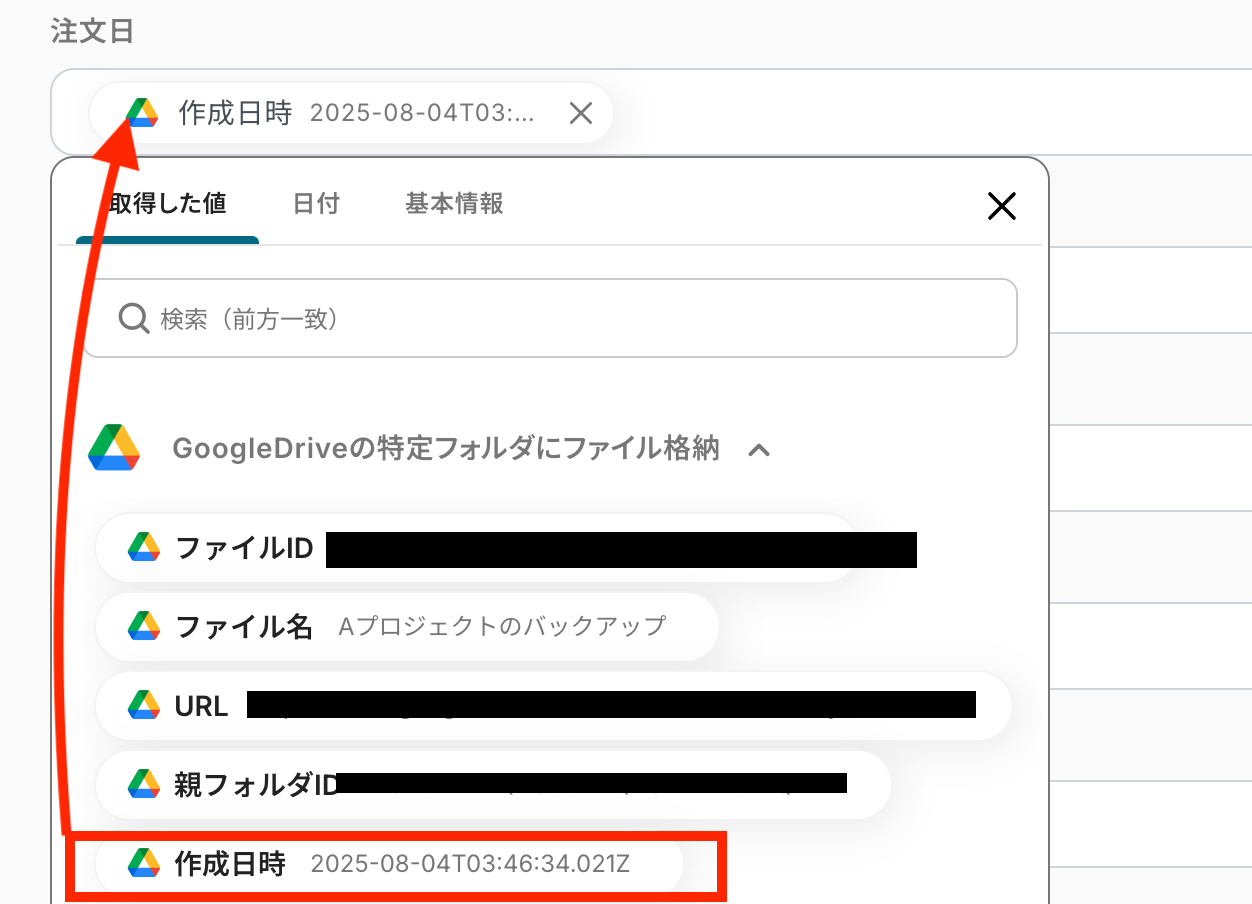Switch to the 日付 tab
Image resolution: width=1252 pixels, height=904 pixels.
click(x=316, y=204)
